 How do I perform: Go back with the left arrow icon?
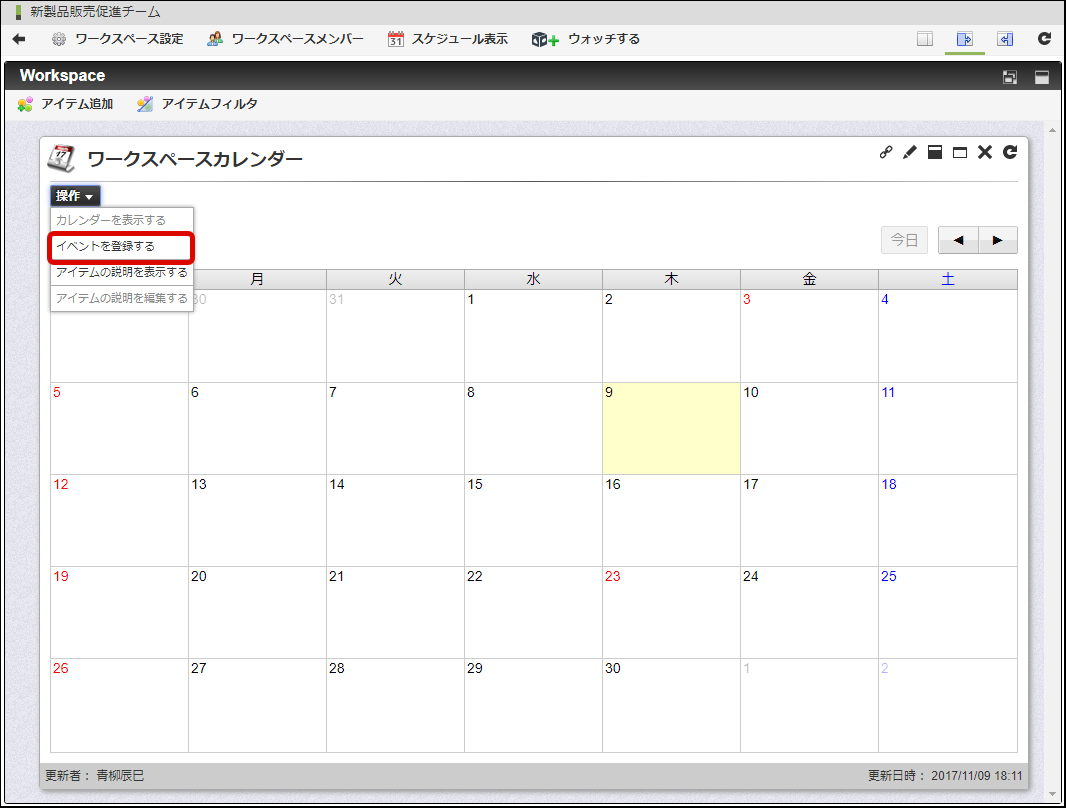[x=19, y=39]
